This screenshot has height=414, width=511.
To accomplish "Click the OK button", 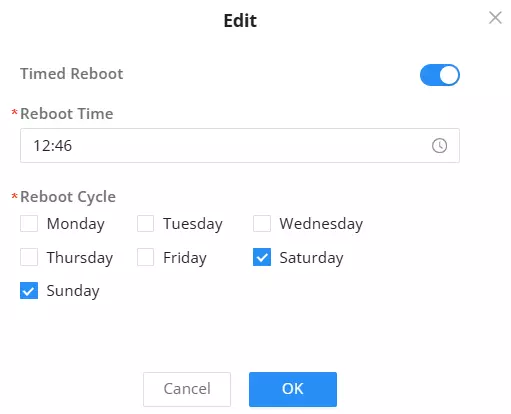I will (293, 389).
